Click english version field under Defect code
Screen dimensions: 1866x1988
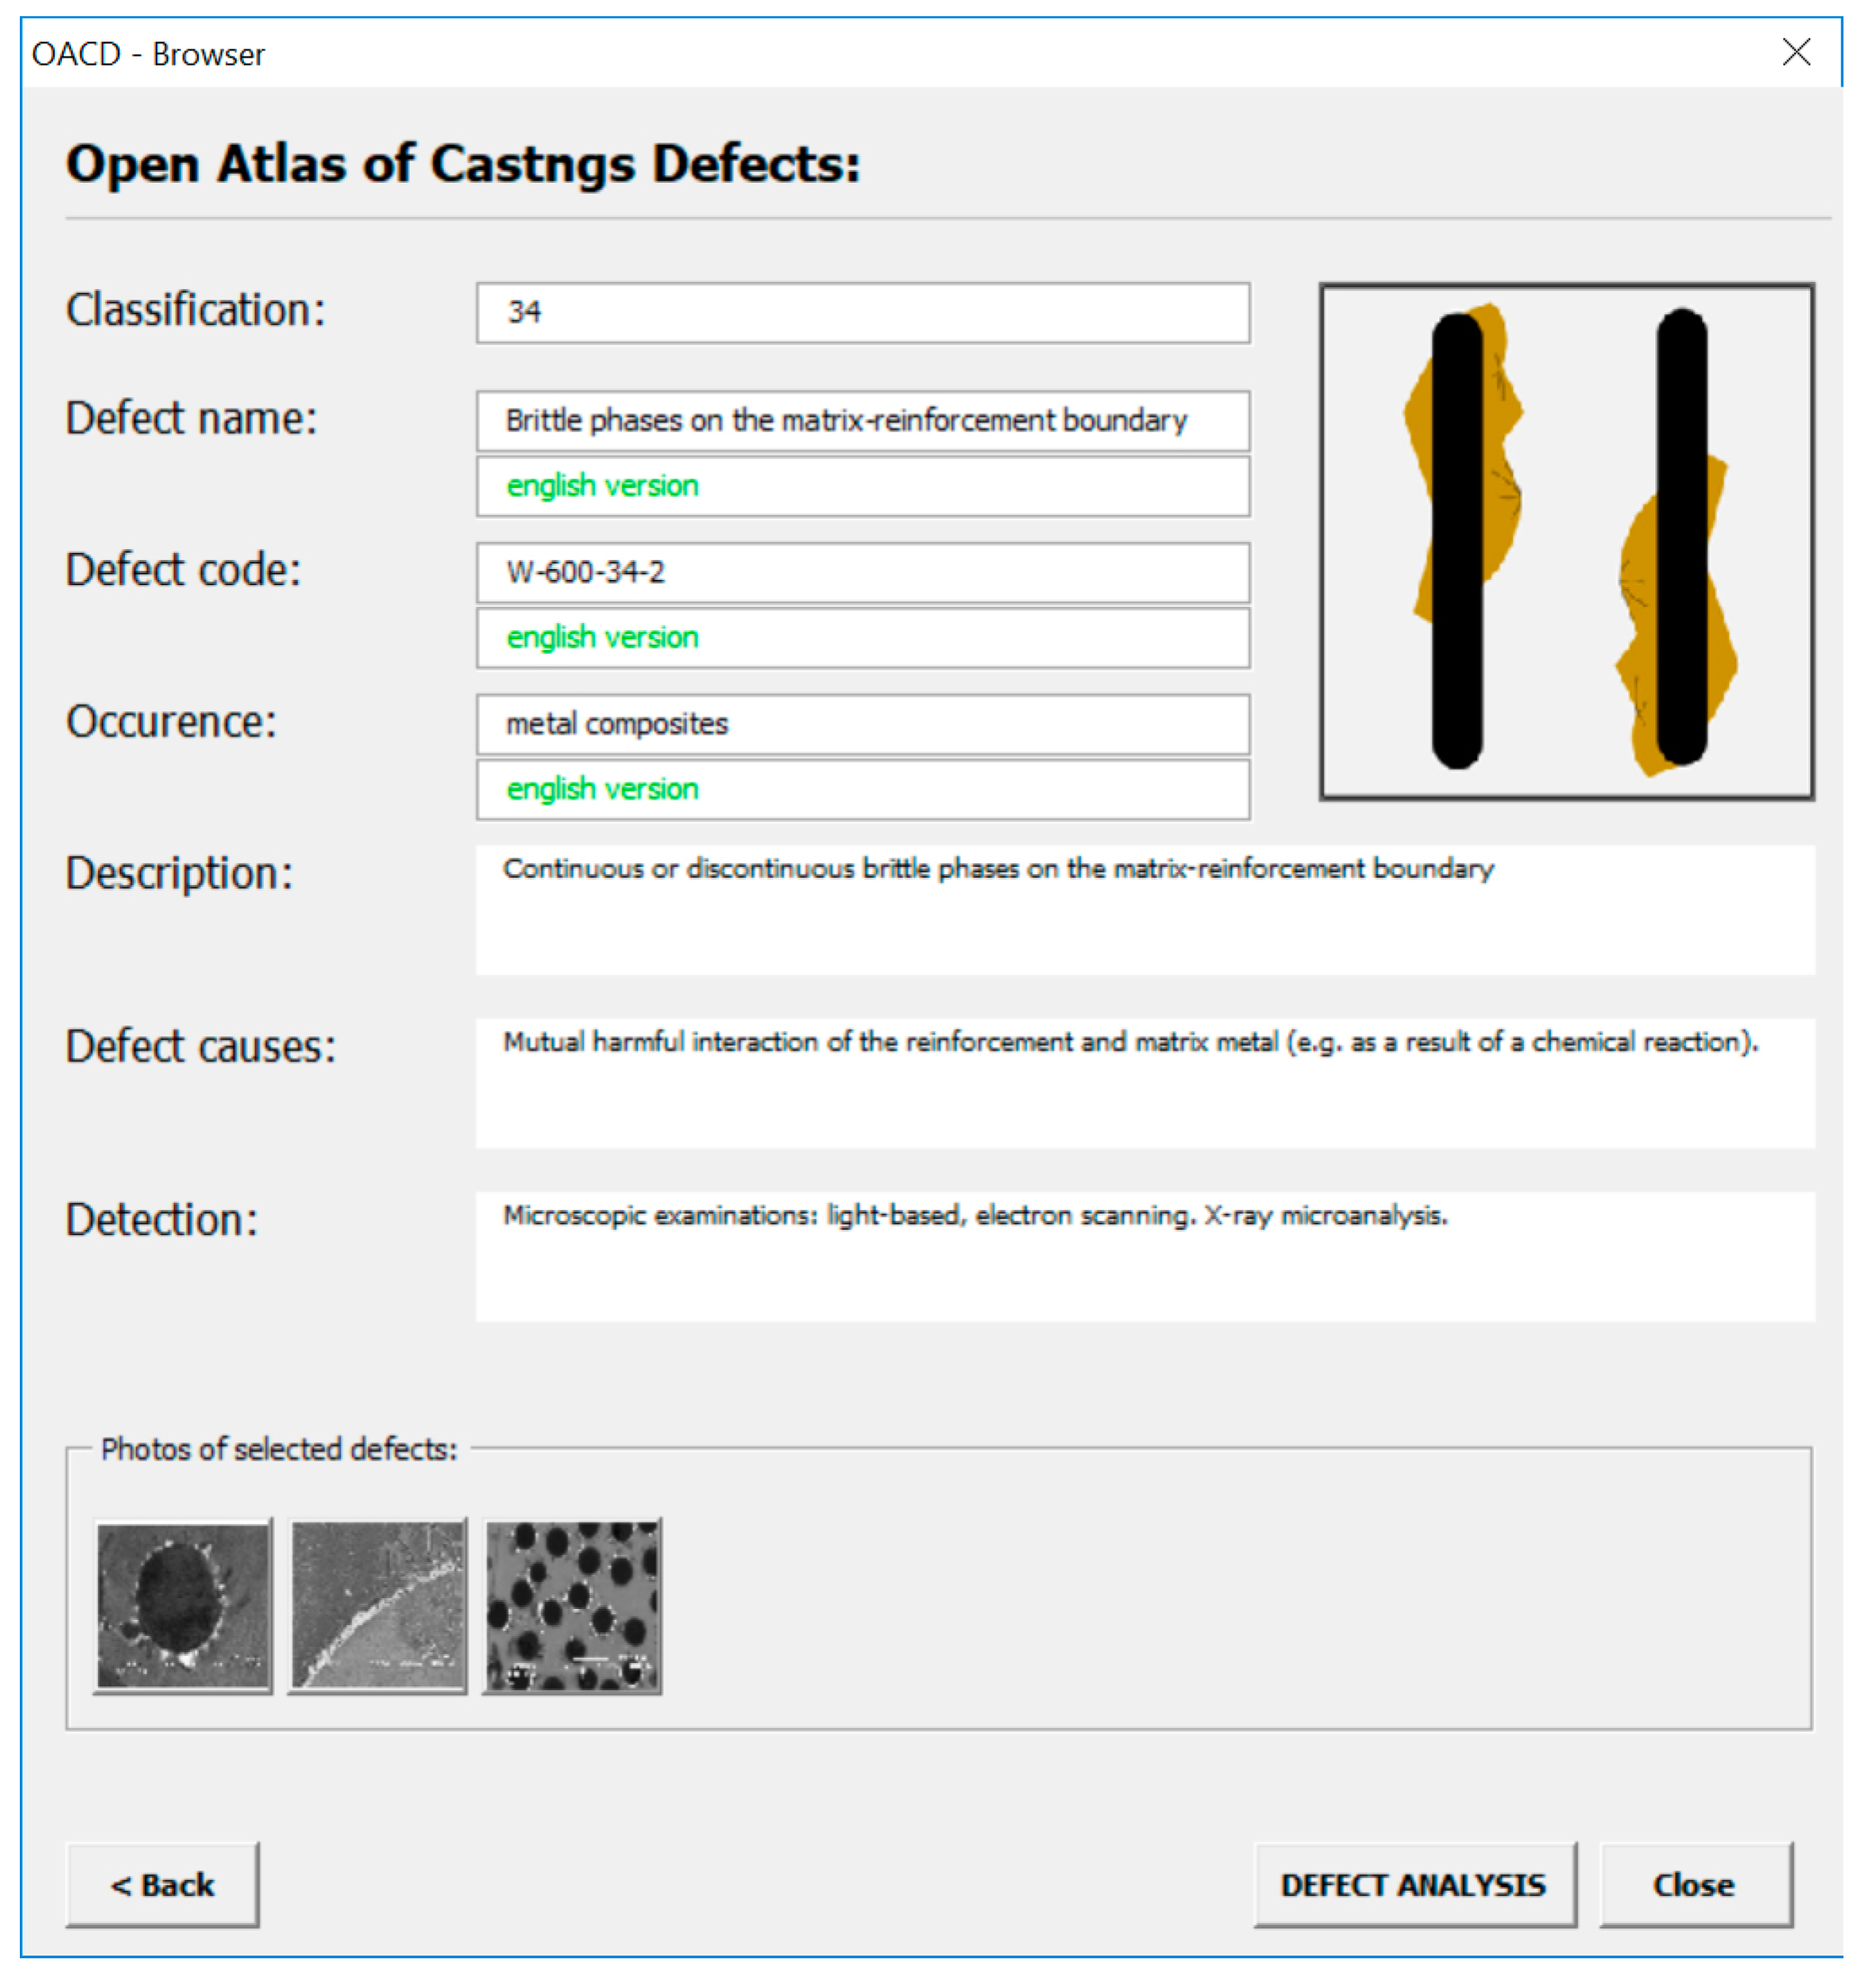(x=862, y=638)
